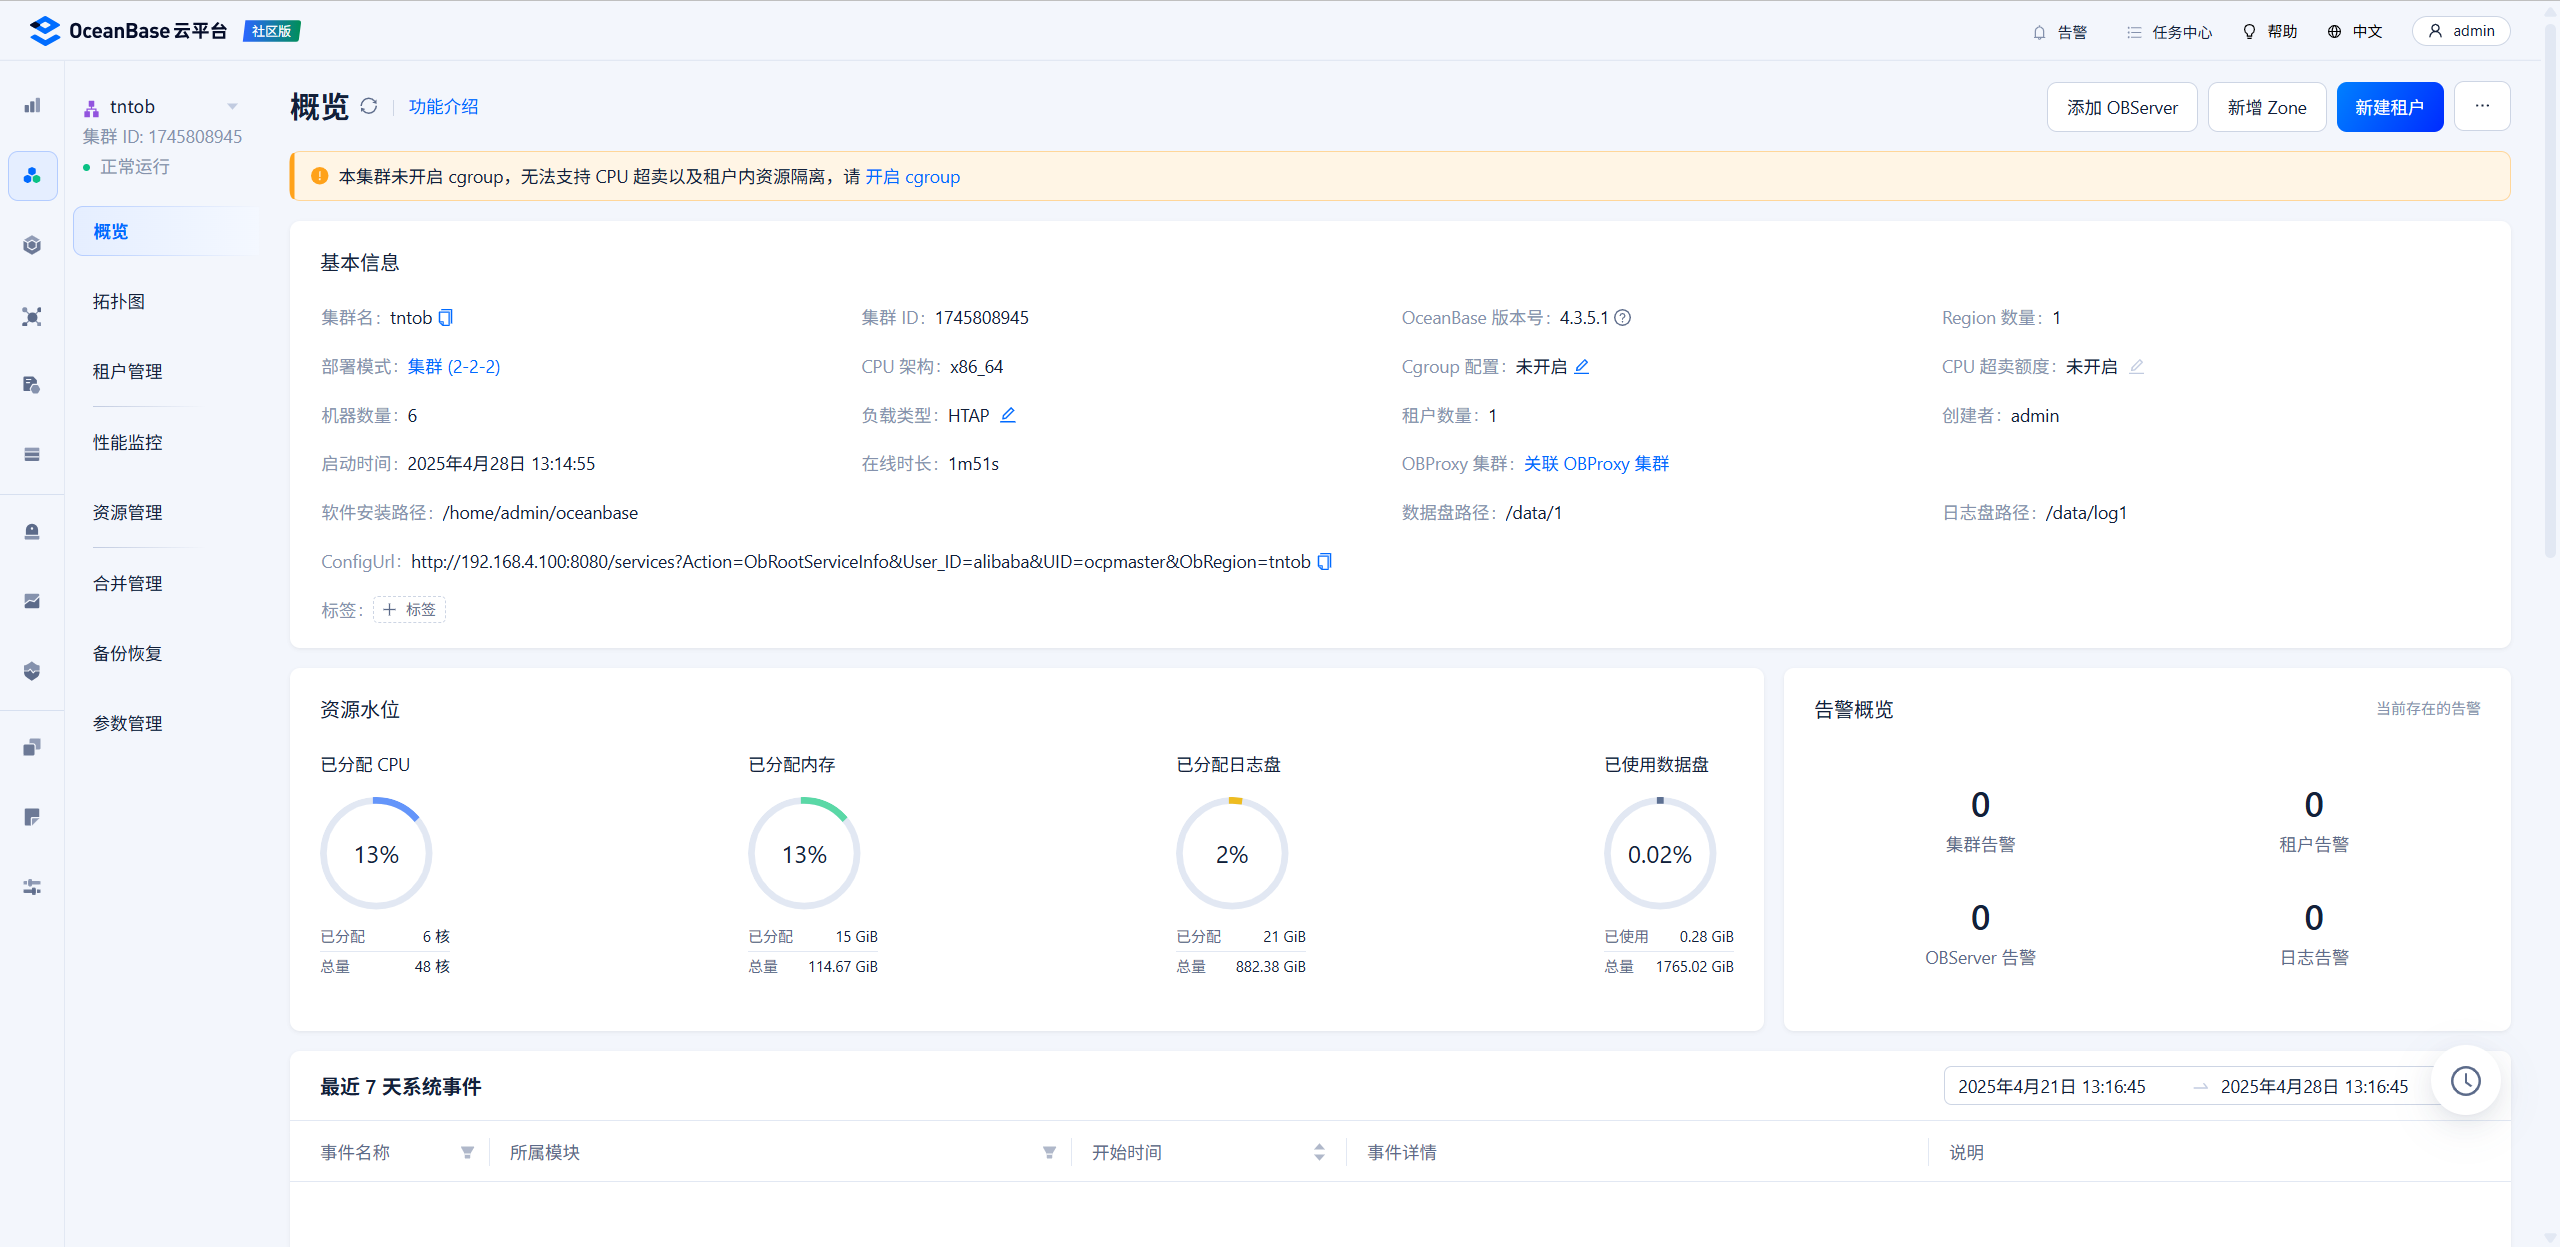
Task: Copy the cluster name tntob
Action: tap(446, 318)
